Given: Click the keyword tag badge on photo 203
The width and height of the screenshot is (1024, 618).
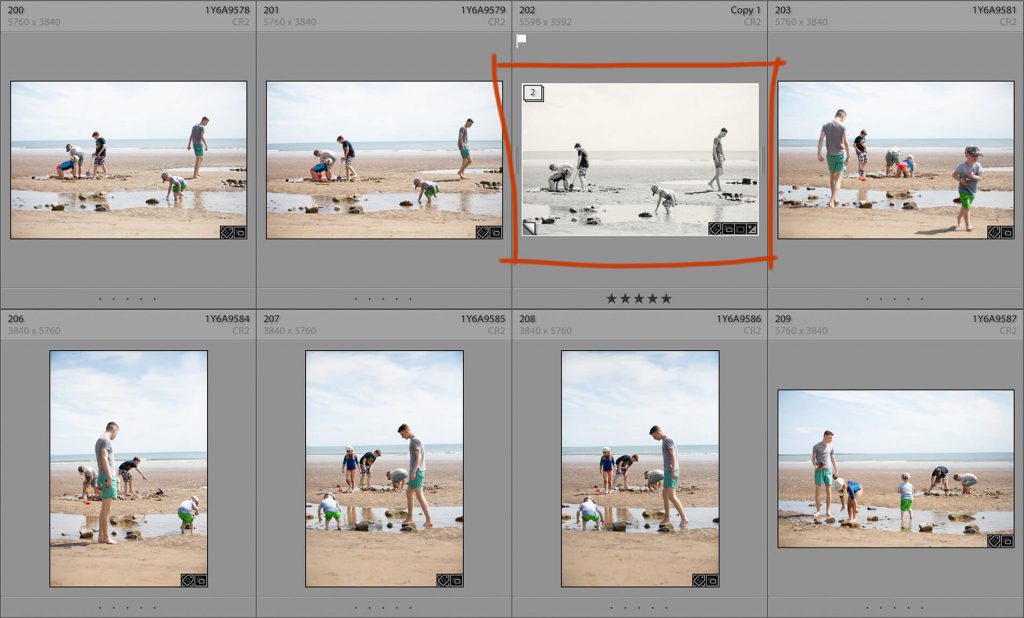Looking at the screenshot, I should point(994,232).
